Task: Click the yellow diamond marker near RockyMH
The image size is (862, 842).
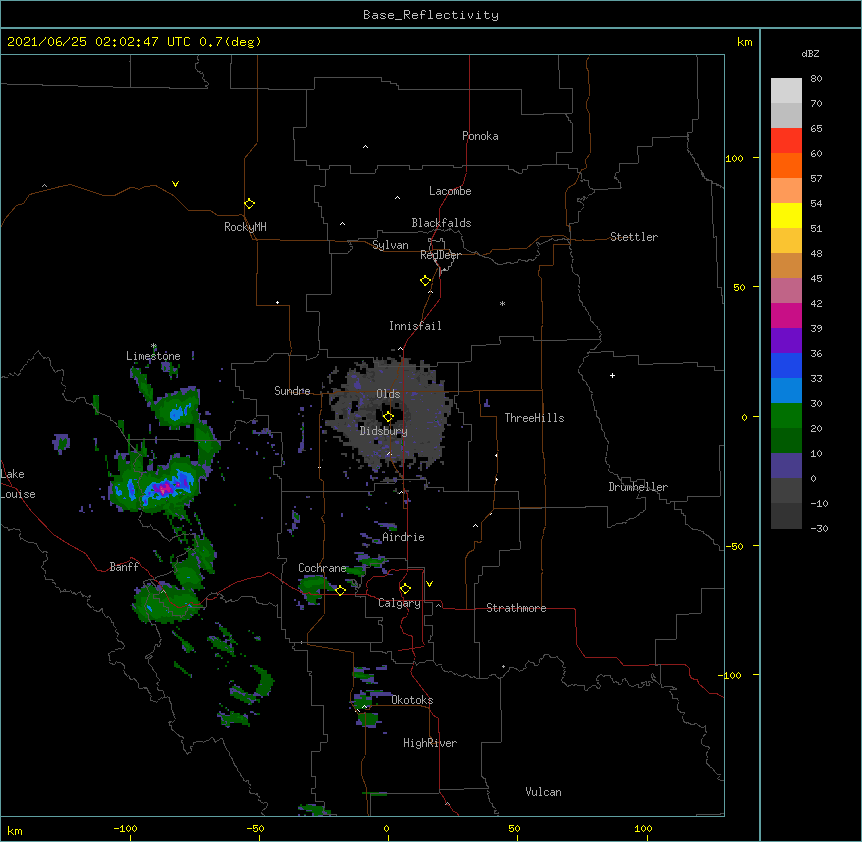Action: tap(249, 204)
